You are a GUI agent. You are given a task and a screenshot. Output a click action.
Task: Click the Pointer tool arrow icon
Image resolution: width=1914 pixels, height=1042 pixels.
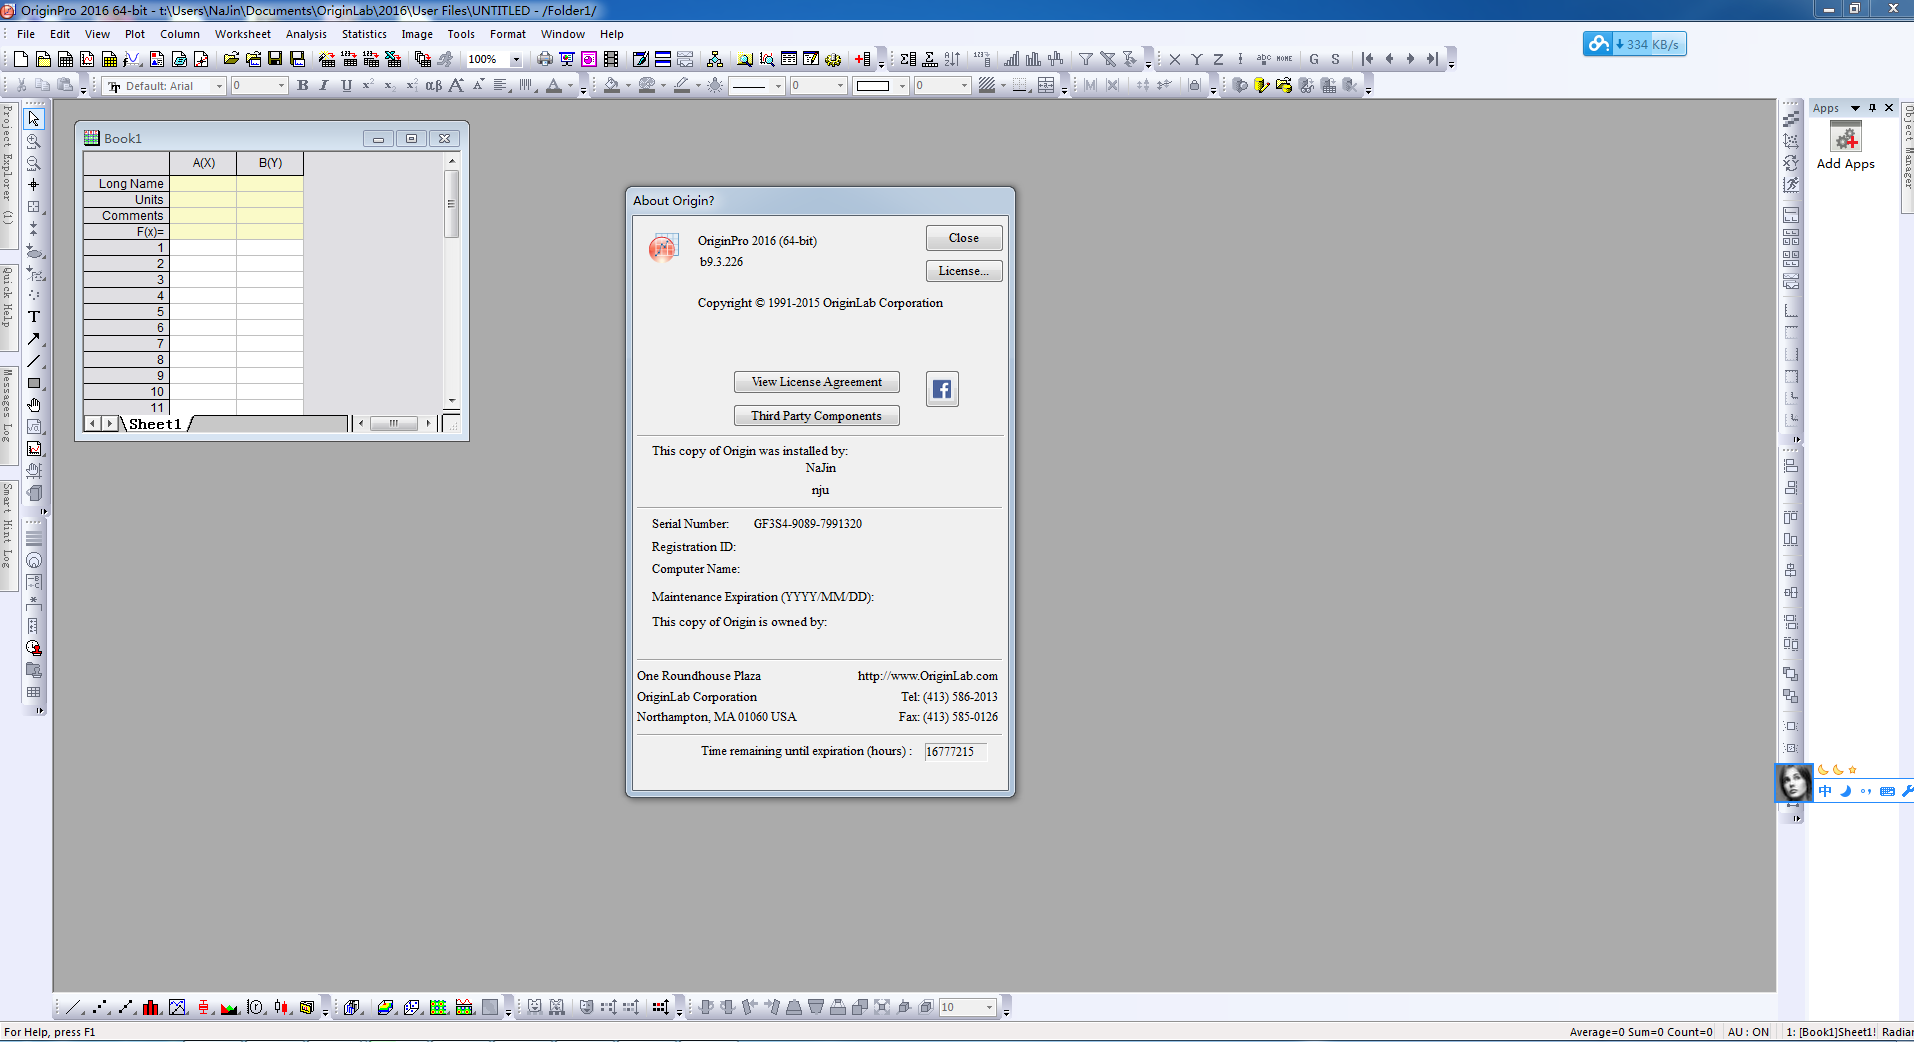(34, 119)
